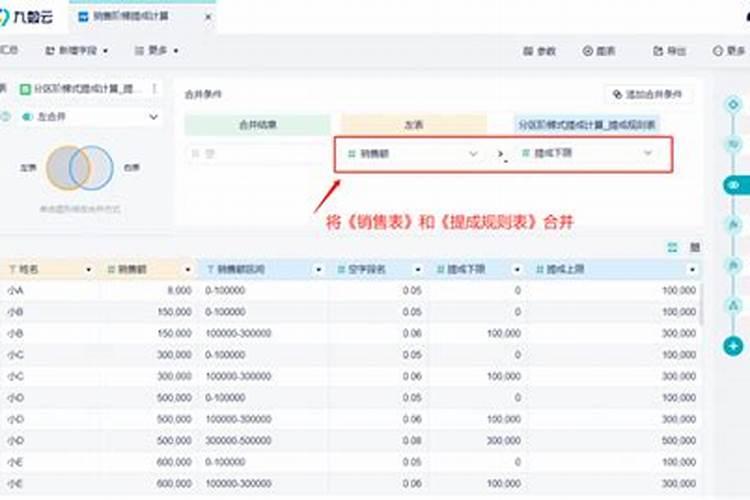Expand the 左合并 merge type dropdown
The width and height of the screenshot is (750, 500).
coord(90,117)
